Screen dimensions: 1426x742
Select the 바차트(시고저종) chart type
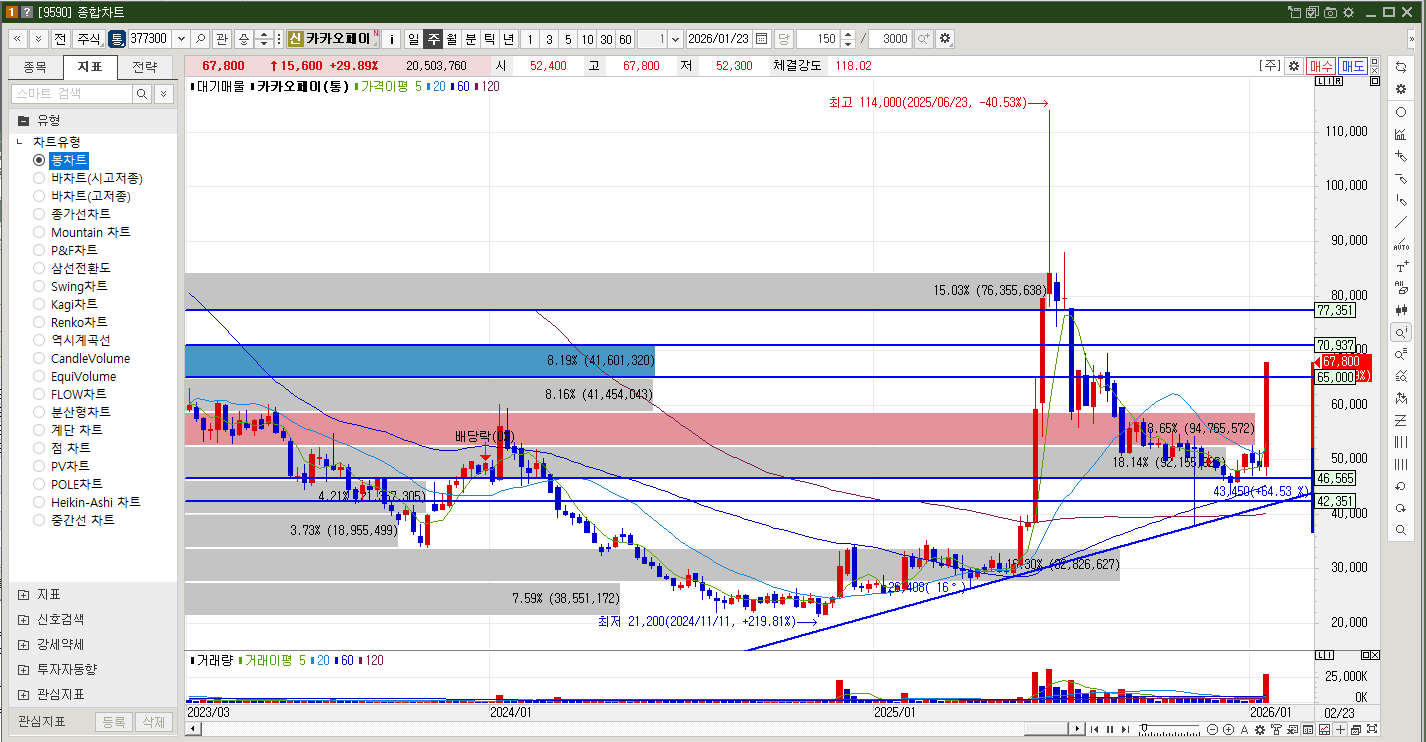click(40, 178)
